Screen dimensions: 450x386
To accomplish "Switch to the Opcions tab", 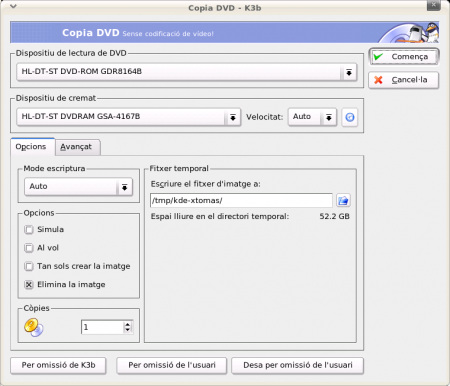I will 33,147.
